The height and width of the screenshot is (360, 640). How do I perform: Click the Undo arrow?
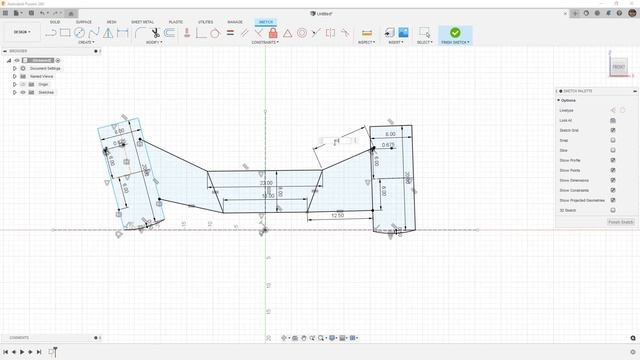pyautogui.click(x=42, y=13)
